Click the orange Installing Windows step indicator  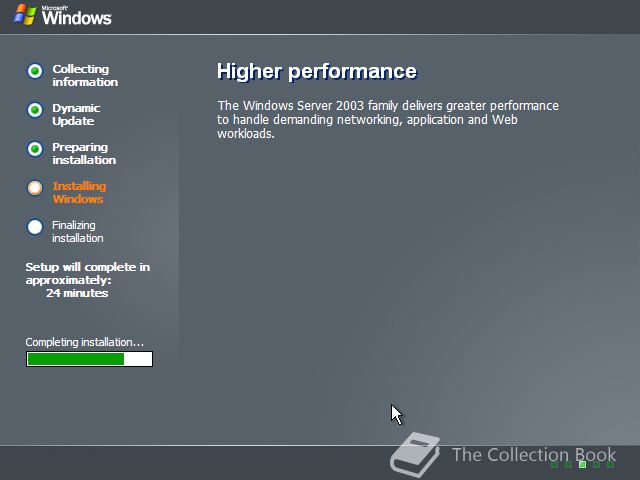[35, 188]
